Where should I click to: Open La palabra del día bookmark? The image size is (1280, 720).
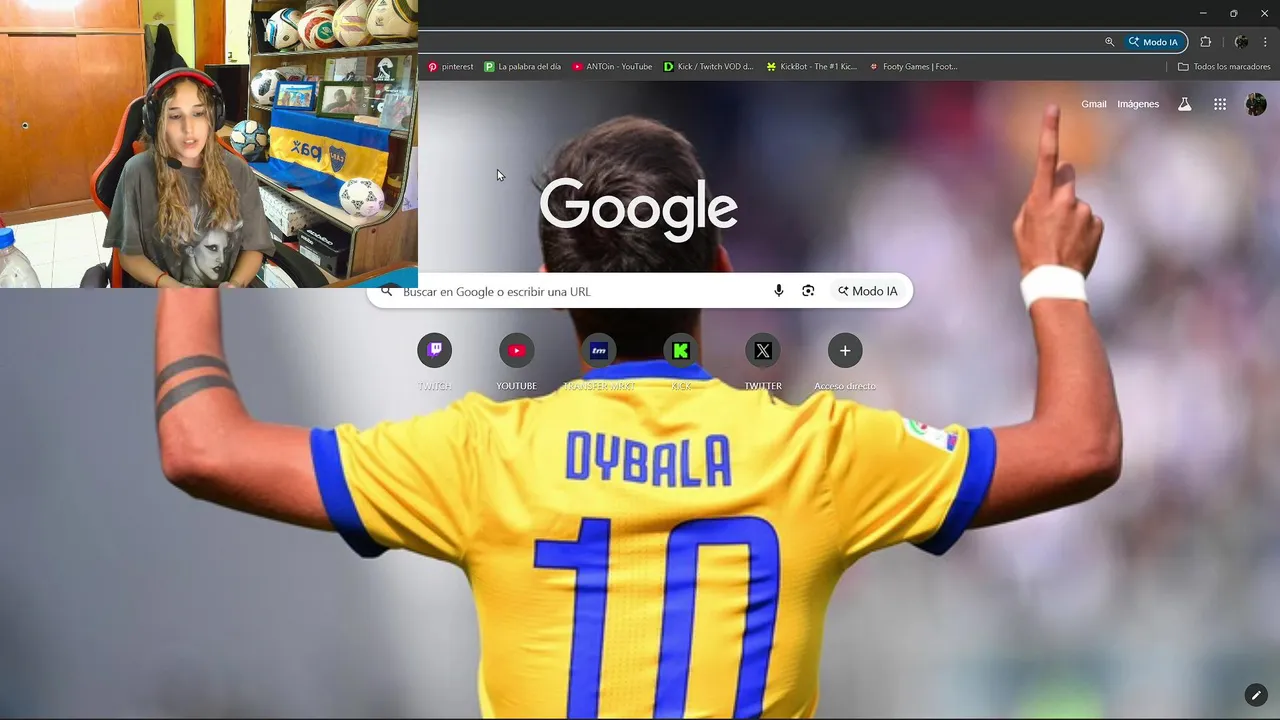pos(522,67)
